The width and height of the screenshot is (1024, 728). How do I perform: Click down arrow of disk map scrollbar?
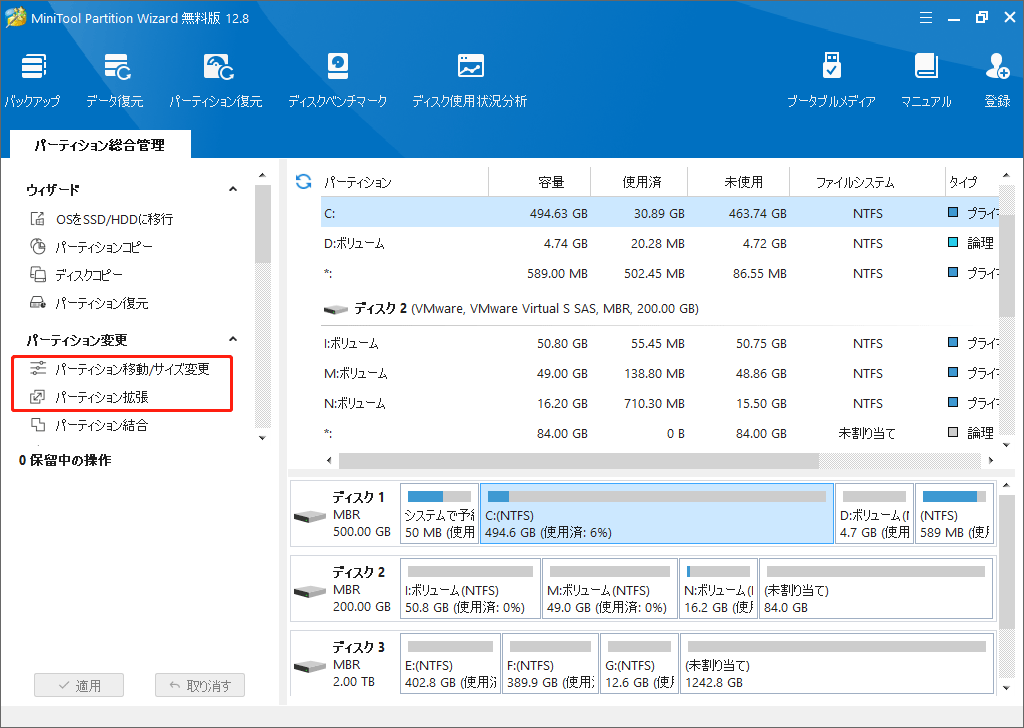pos(1006,688)
